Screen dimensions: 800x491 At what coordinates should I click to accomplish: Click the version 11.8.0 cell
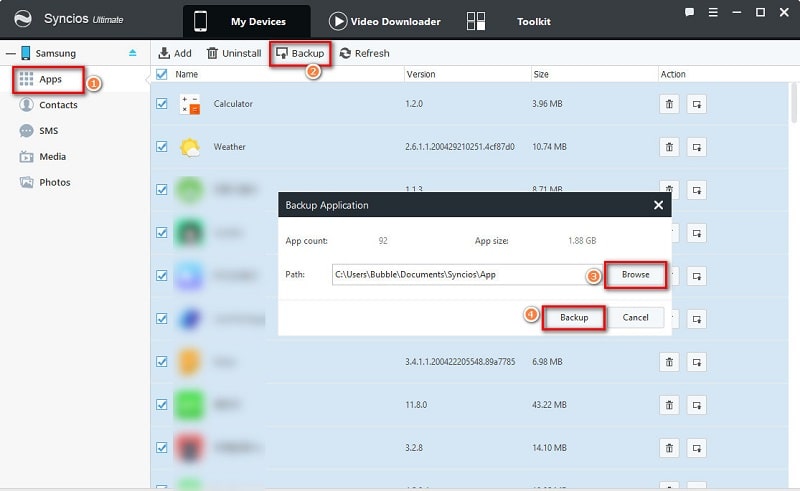click(x=416, y=404)
